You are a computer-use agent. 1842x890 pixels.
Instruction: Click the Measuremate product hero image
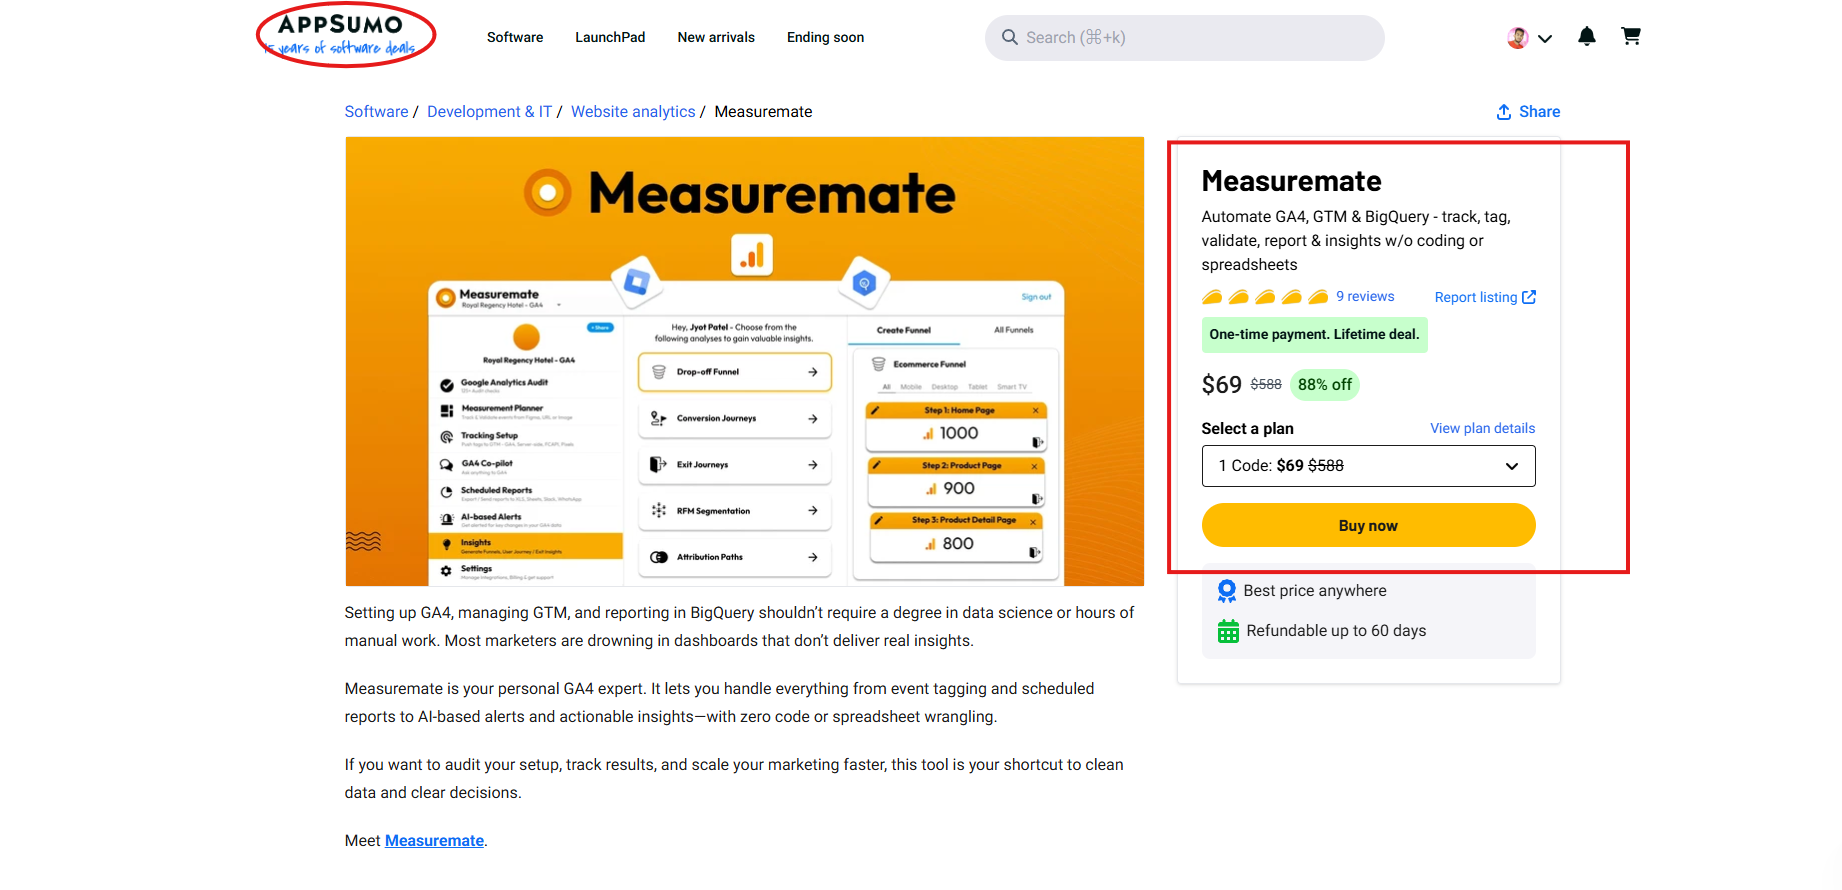(745, 361)
